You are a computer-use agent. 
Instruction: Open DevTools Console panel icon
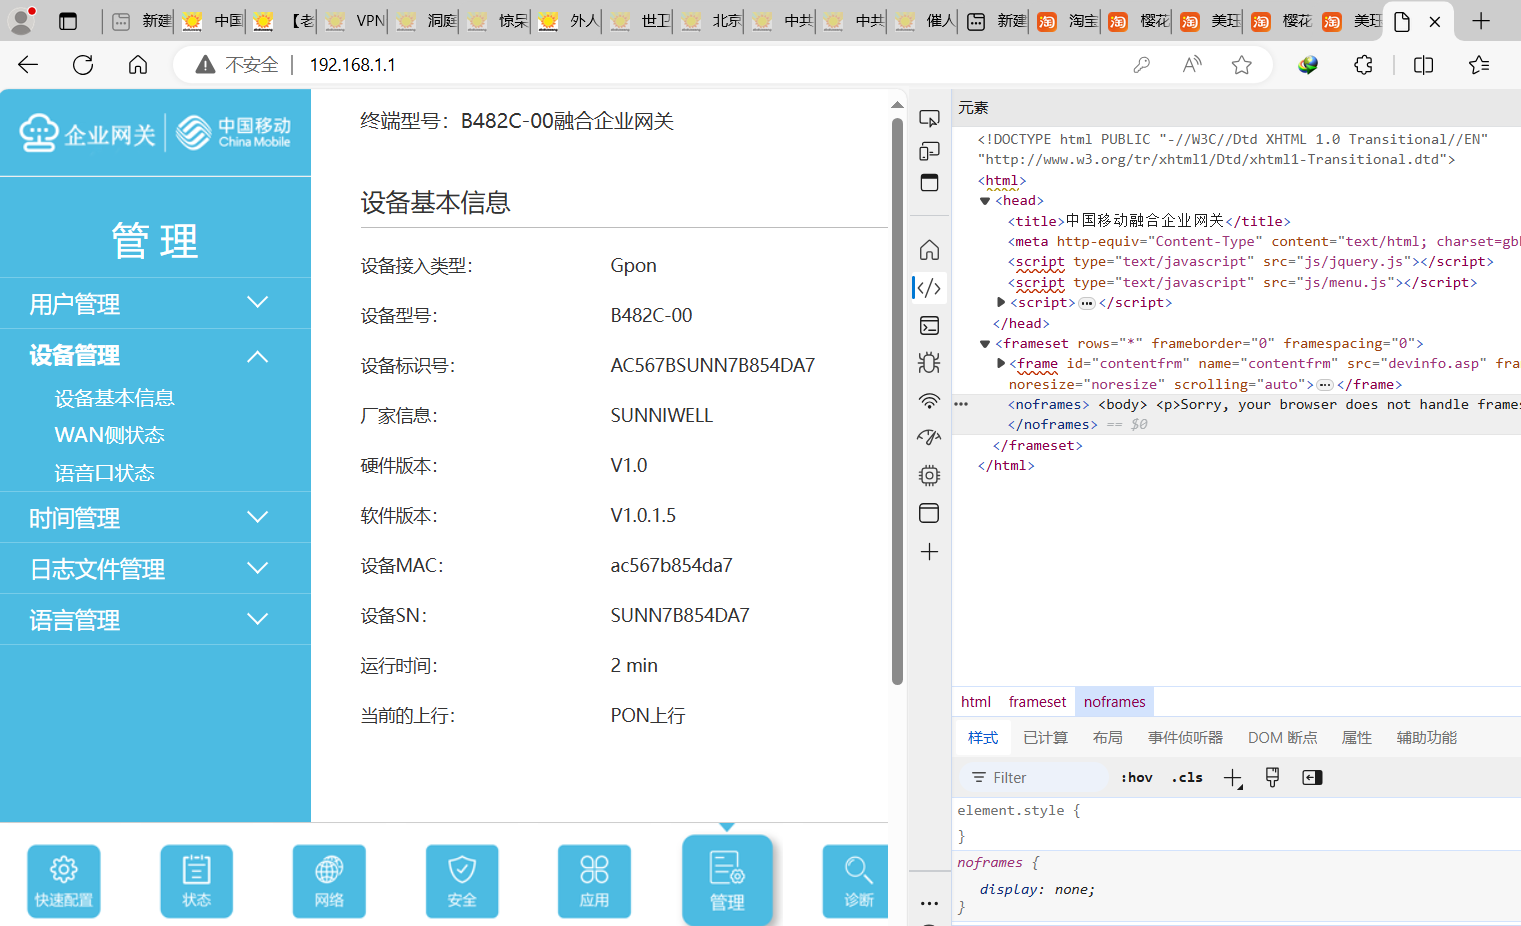[x=929, y=325]
